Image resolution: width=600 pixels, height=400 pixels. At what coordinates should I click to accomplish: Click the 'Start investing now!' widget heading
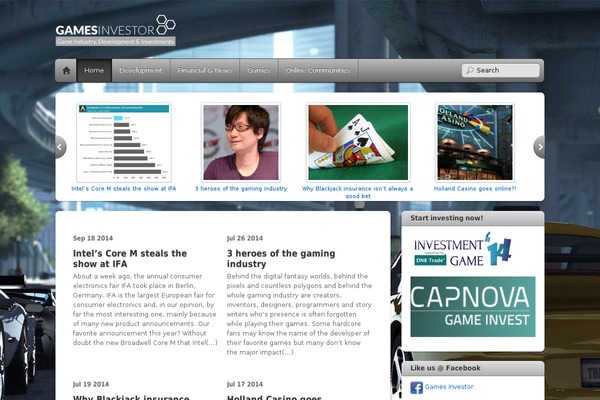point(447,218)
